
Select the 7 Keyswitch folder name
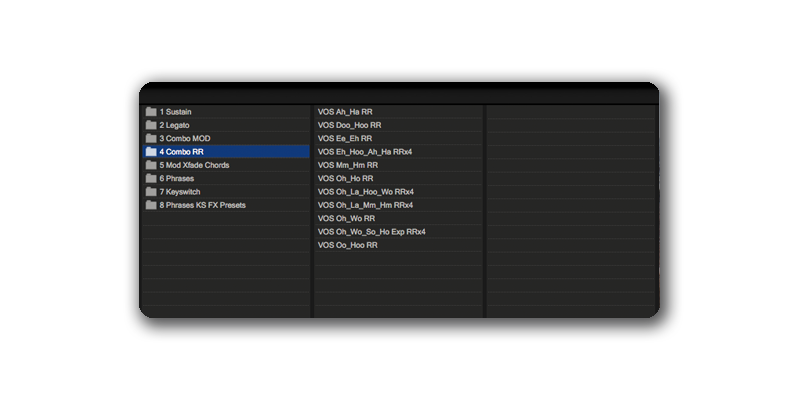click(180, 192)
